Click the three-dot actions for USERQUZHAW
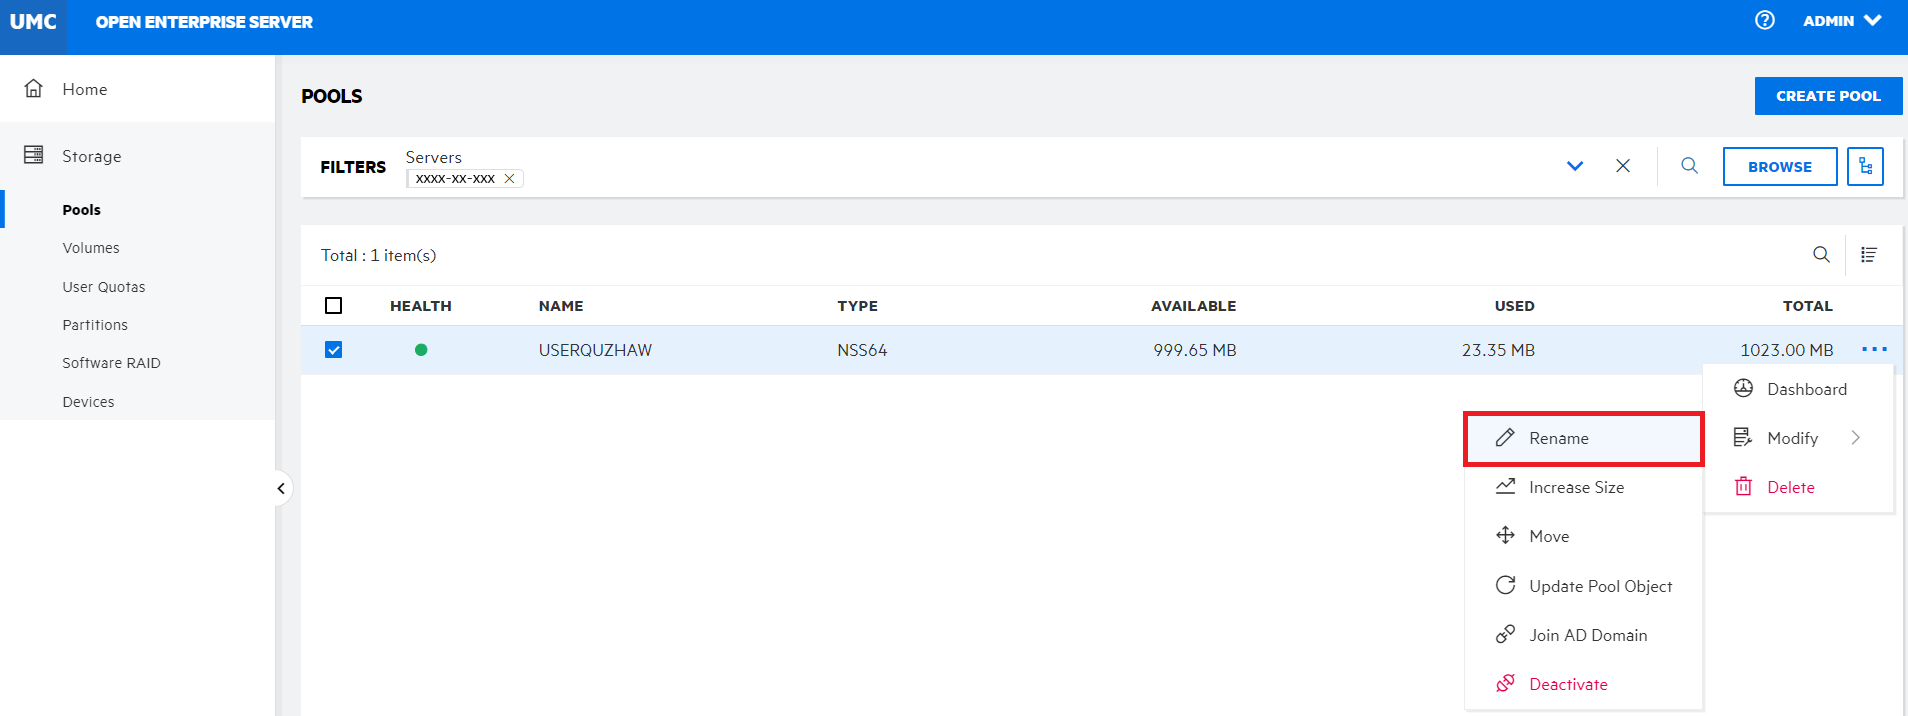Image resolution: width=1908 pixels, height=716 pixels. pyautogui.click(x=1874, y=349)
